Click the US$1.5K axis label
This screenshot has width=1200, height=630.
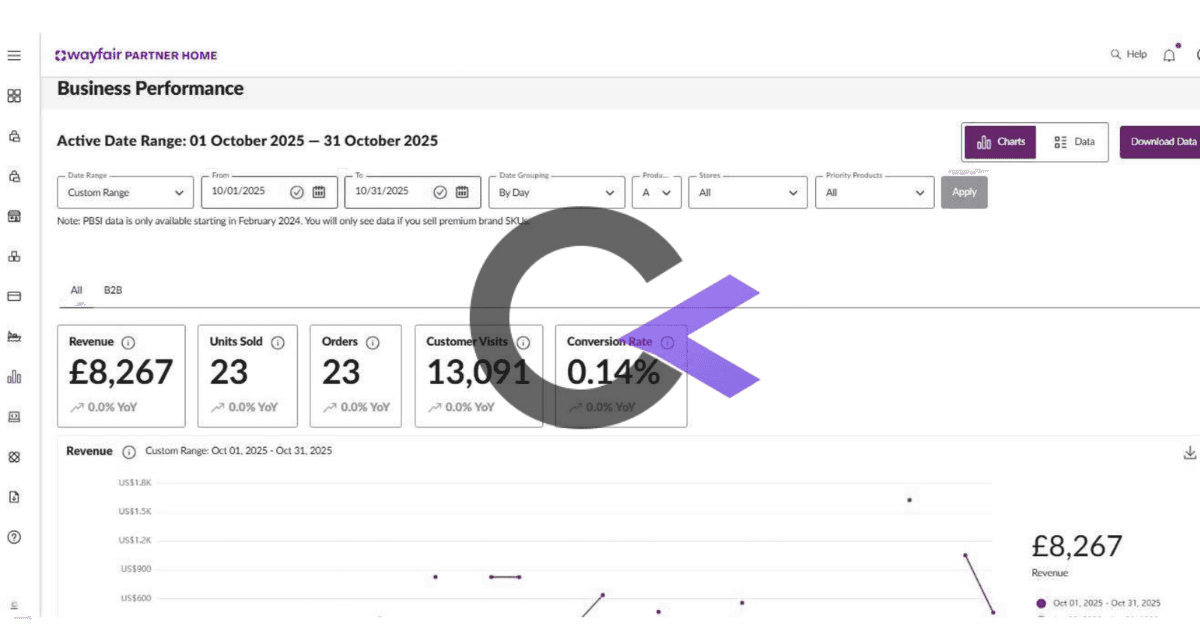(134, 511)
